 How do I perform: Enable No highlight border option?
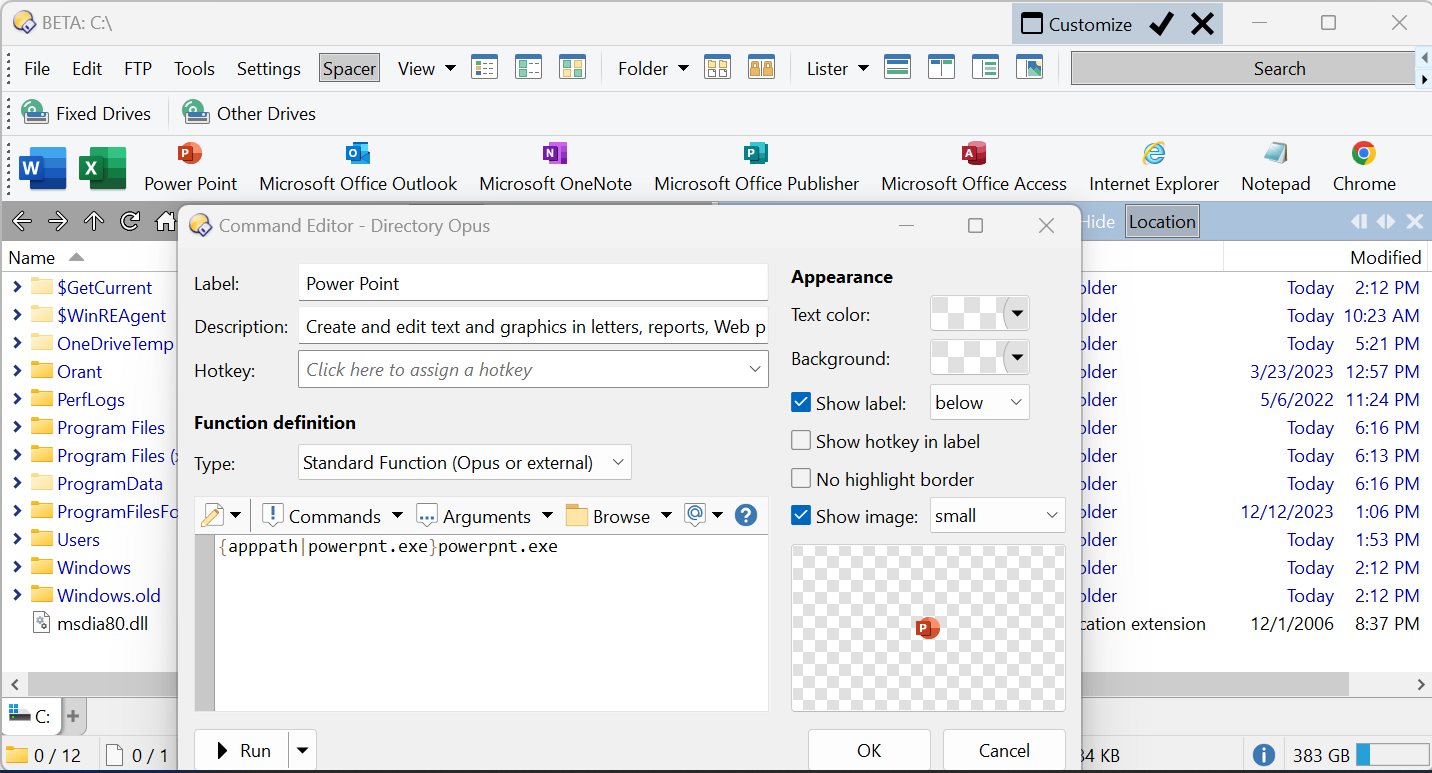point(801,479)
